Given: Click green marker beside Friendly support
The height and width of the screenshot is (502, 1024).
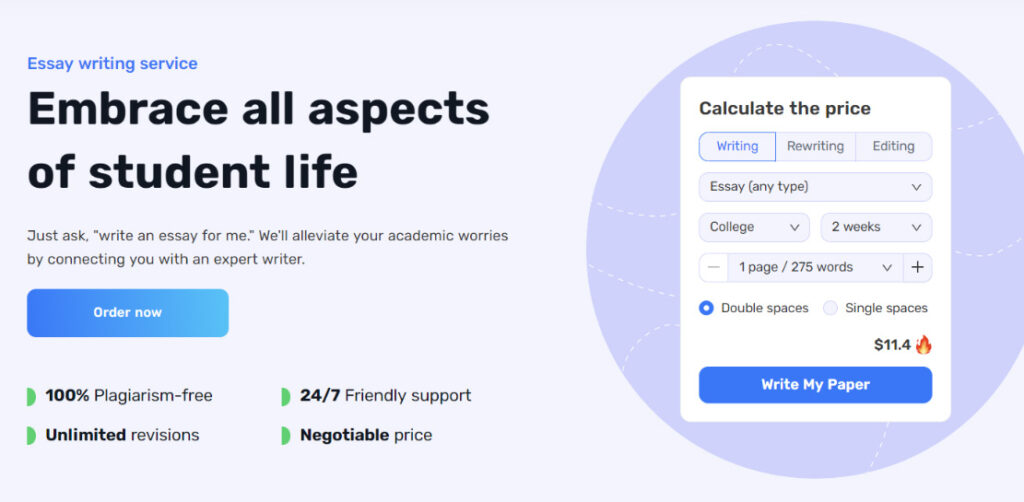Looking at the screenshot, I should (x=285, y=396).
